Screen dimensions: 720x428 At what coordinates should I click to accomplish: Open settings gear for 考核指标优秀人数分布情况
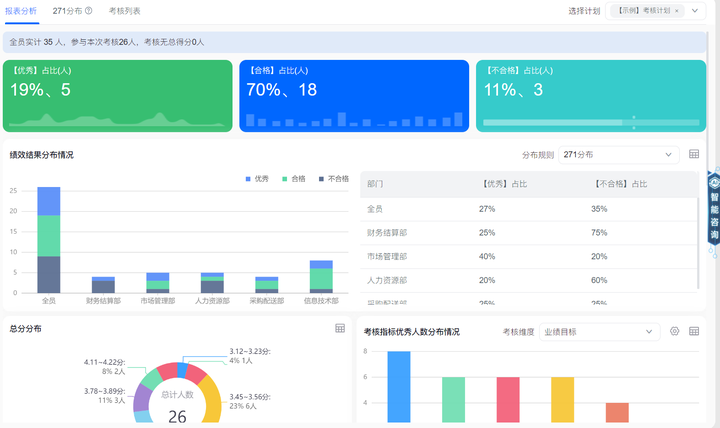(674, 331)
